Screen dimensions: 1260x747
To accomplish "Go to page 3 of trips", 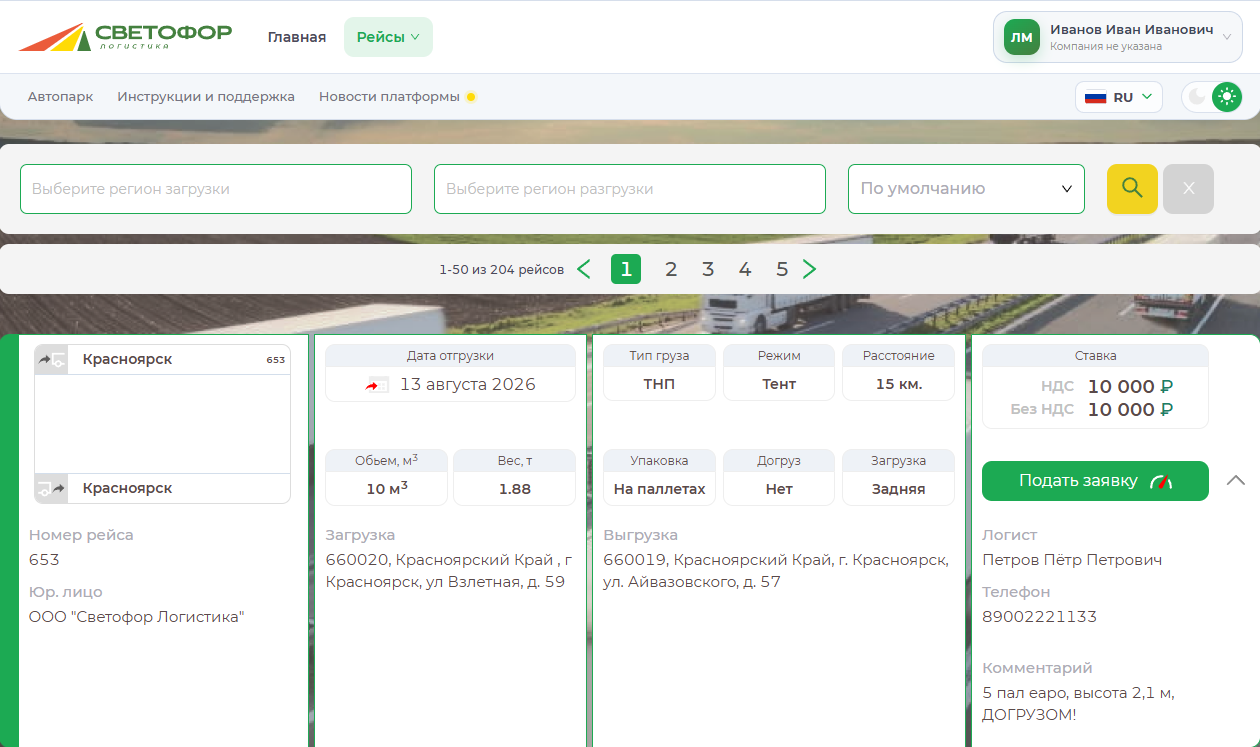I will [x=708, y=269].
